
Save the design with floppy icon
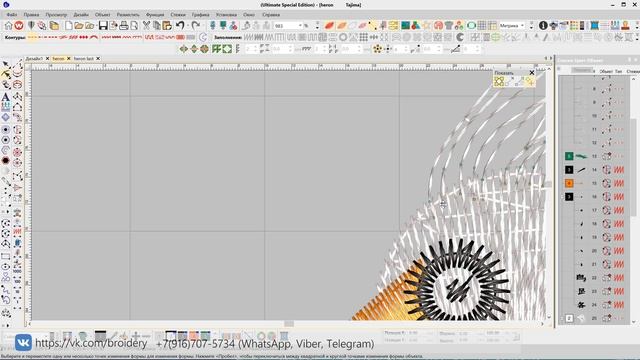click(103, 26)
